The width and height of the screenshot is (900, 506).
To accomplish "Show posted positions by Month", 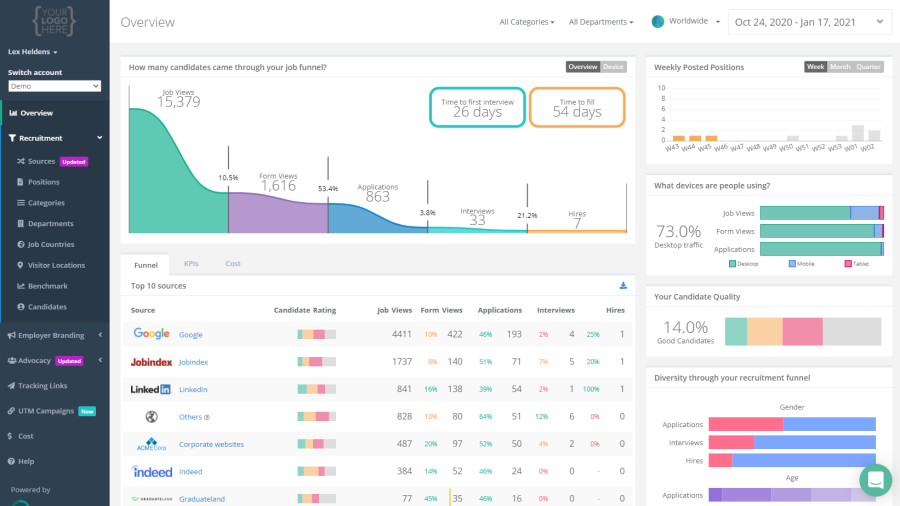I will point(840,67).
